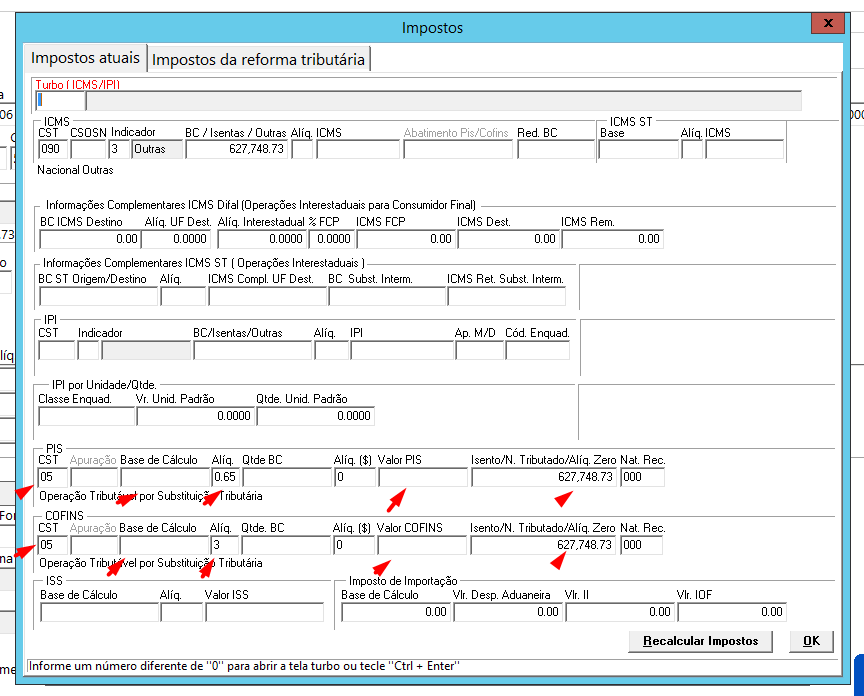Edit ICMS BC / Isentas / Outras value

click(236, 149)
